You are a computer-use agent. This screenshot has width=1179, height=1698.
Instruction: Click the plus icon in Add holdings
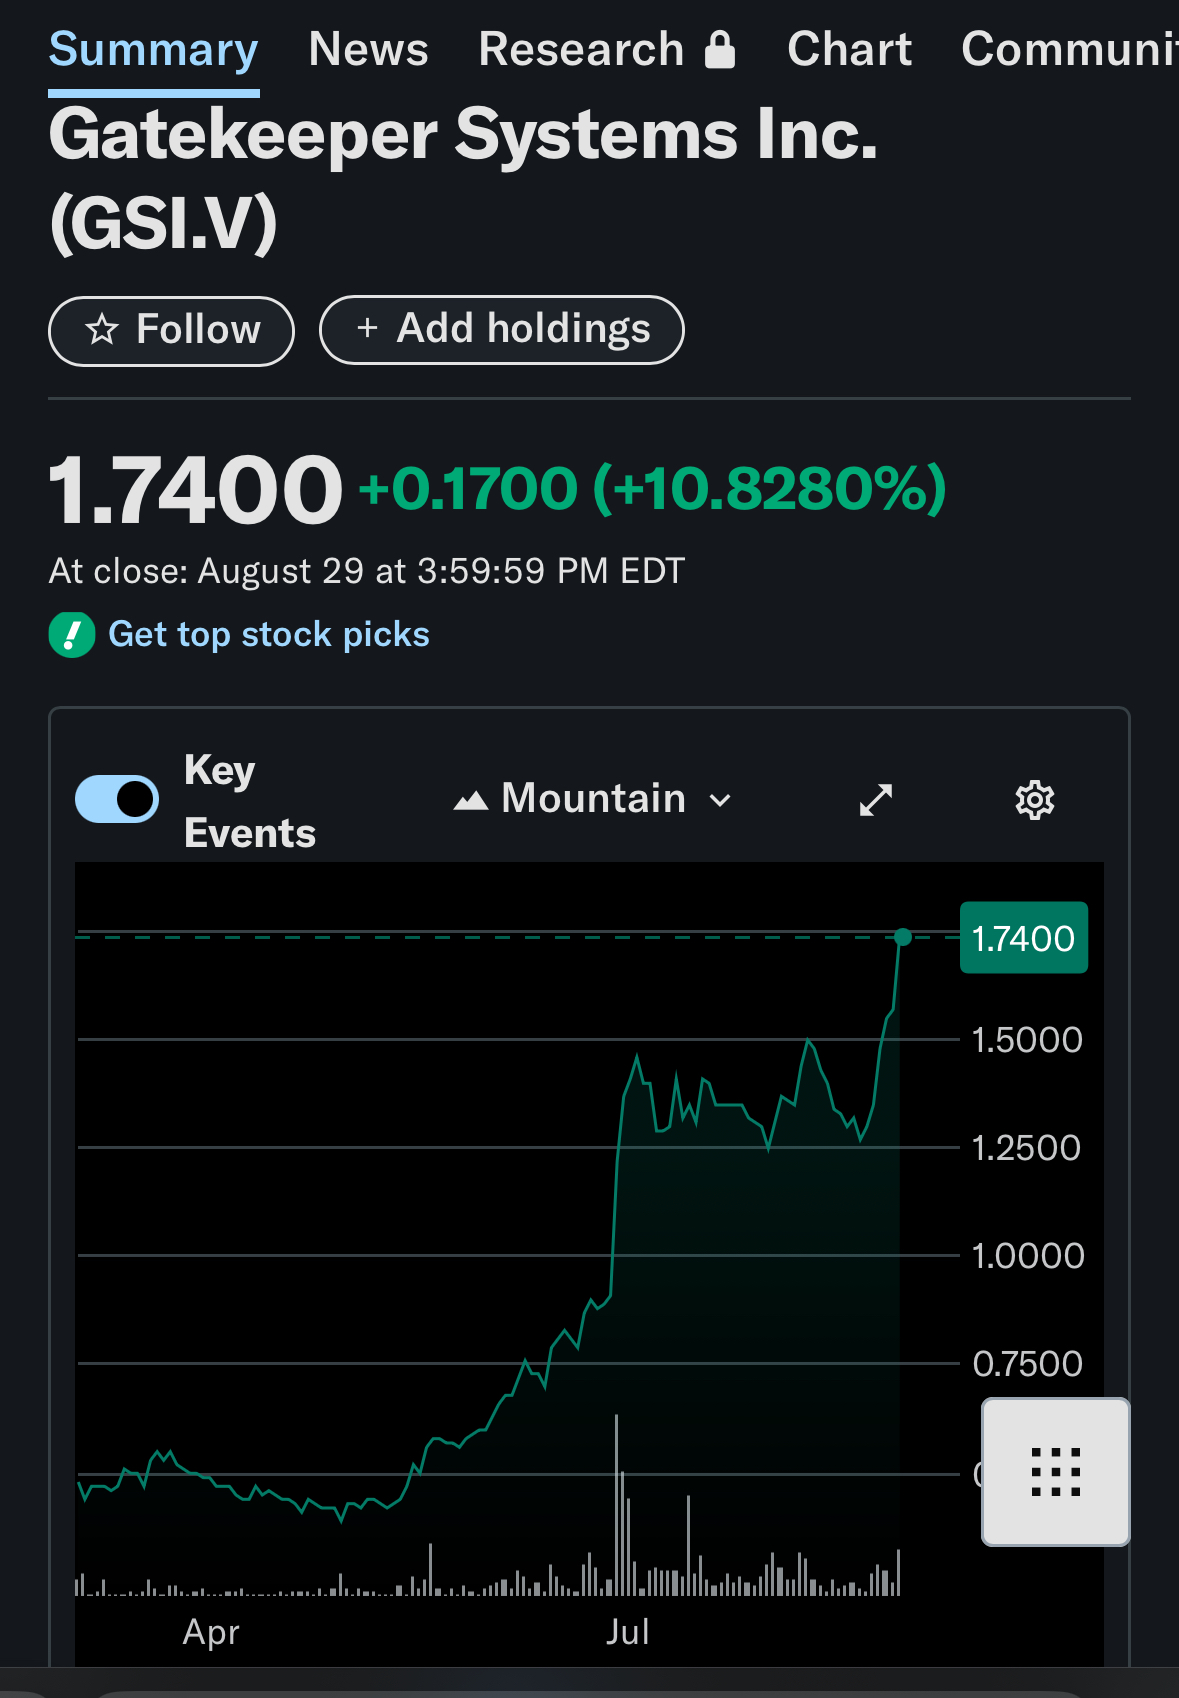click(x=367, y=328)
